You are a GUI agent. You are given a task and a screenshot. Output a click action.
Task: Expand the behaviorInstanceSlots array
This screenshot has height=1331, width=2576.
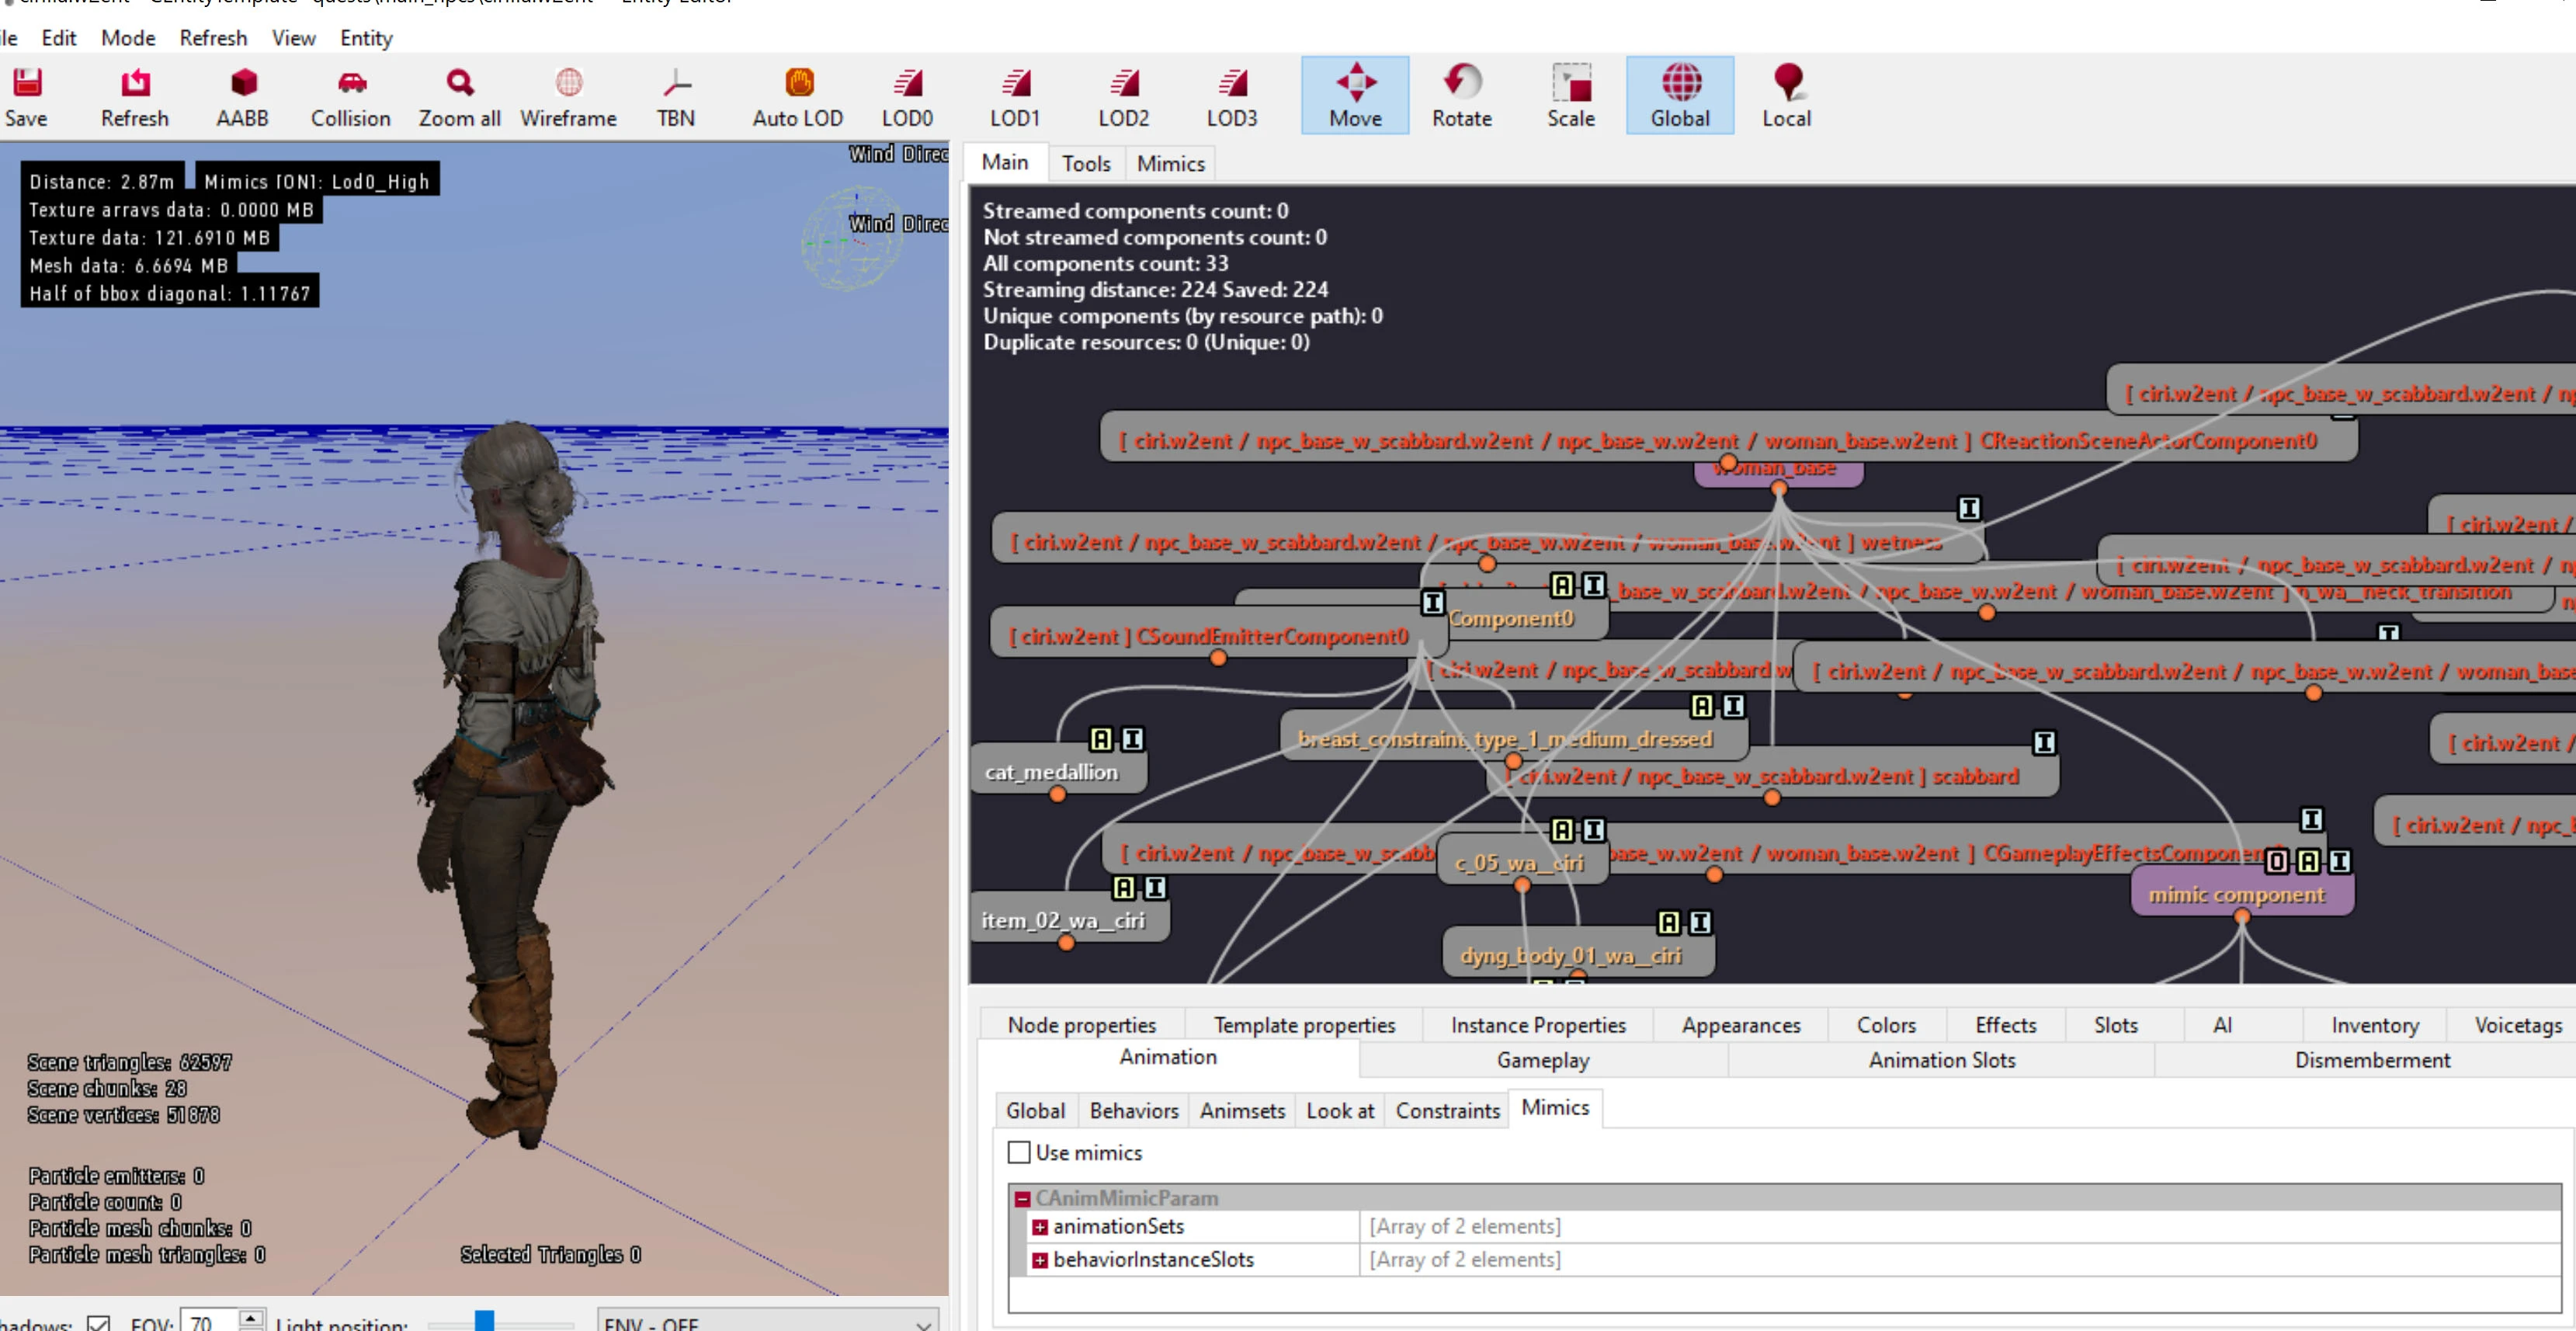1040,1260
